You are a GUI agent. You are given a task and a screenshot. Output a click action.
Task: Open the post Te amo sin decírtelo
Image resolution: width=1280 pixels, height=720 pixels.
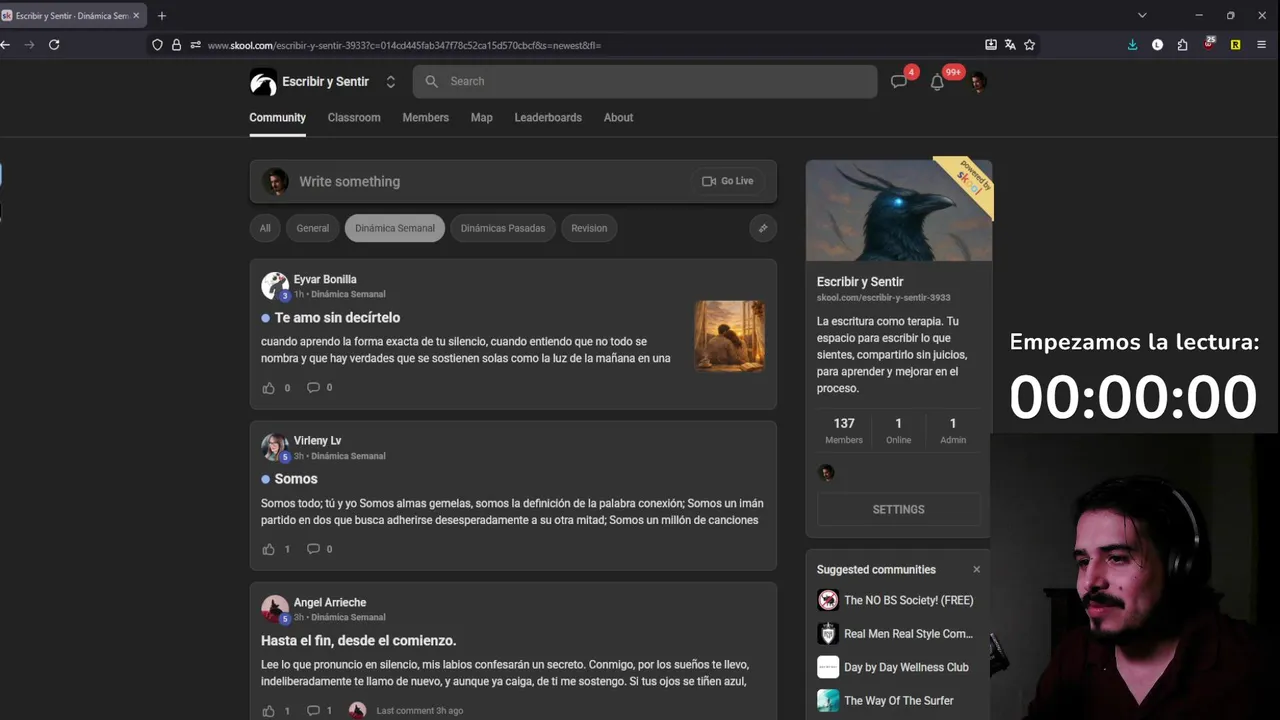337,318
